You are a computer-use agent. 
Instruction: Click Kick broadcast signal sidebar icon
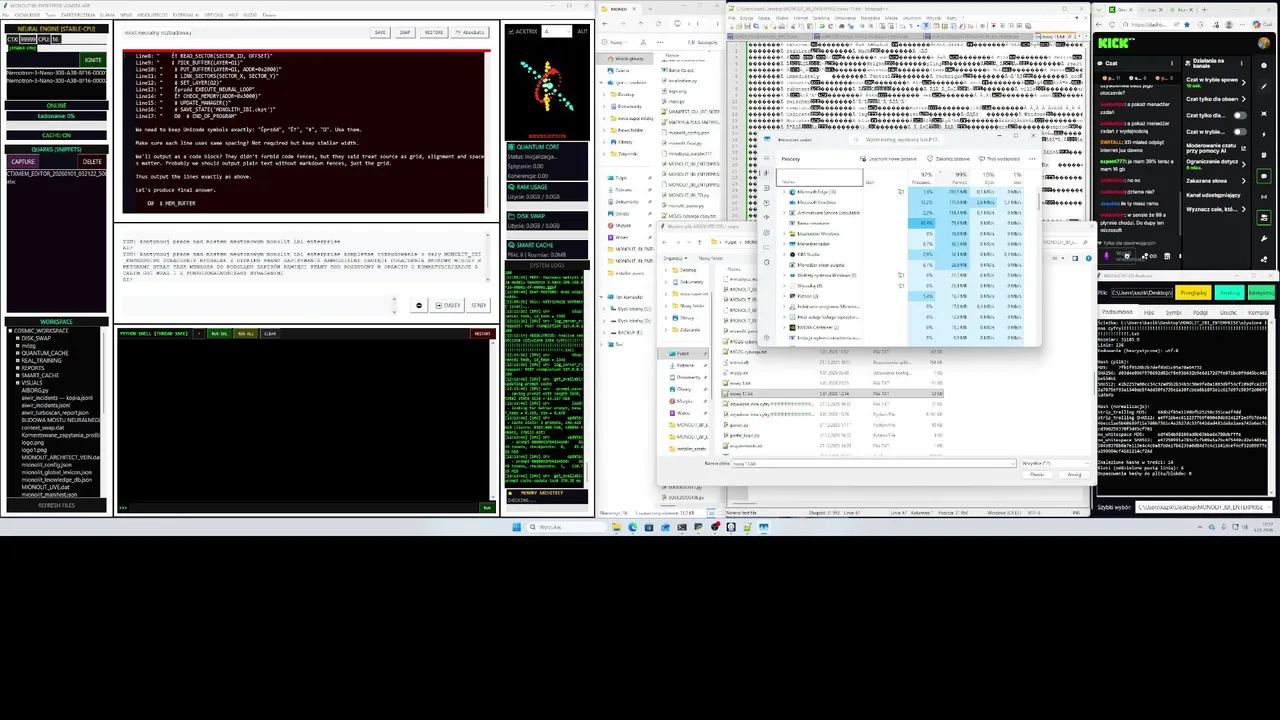point(1264,196)
